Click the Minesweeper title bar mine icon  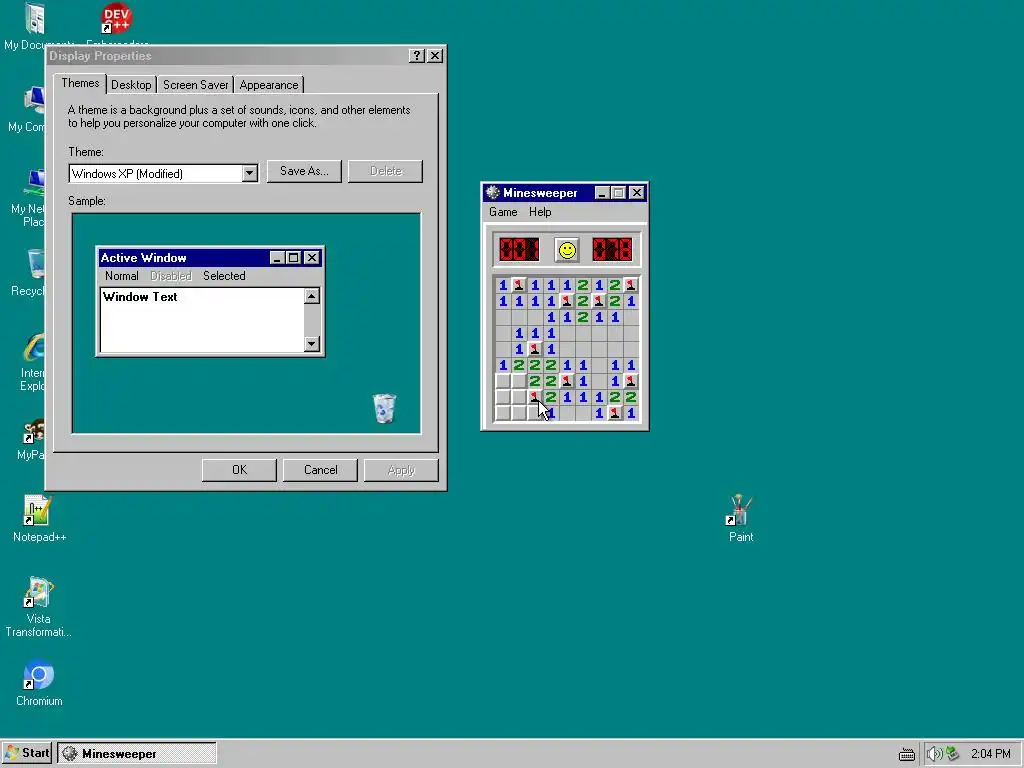[493, 193]
